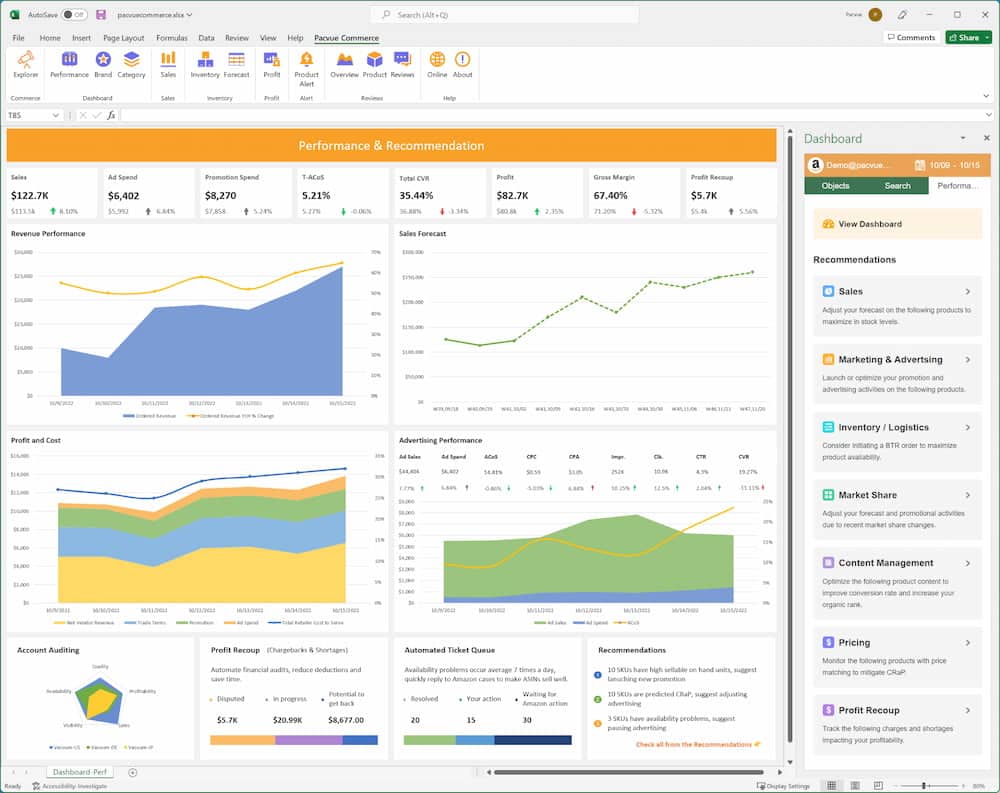Image resolution: width=1000 pixels, height=793 pixels.
Task: Open the Explorer tool in the ribbon
Action: [x=25, y=64]
